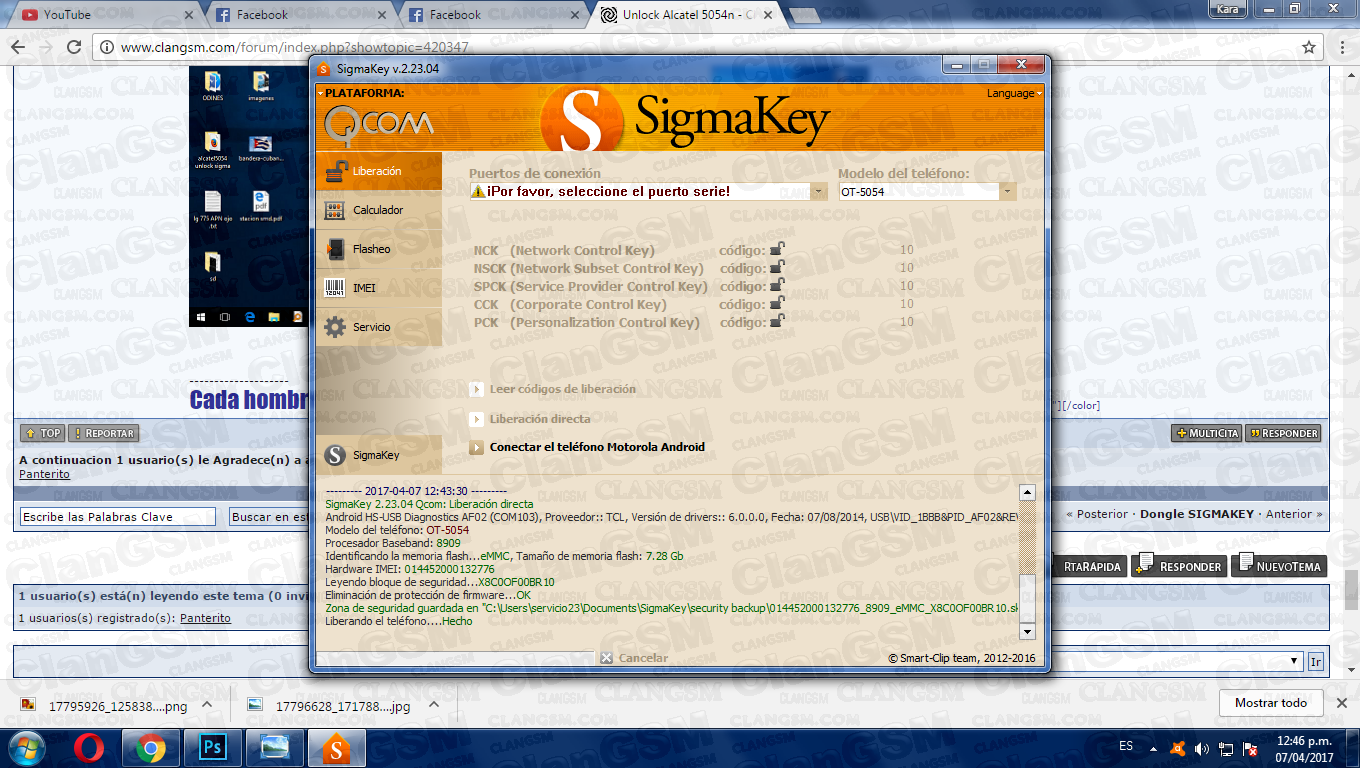This screenshot has height=768, width=1360.
Task: Expand the Modelo del teléfono OT-5054 dropdown
Action: click(x=1007, y=192)
